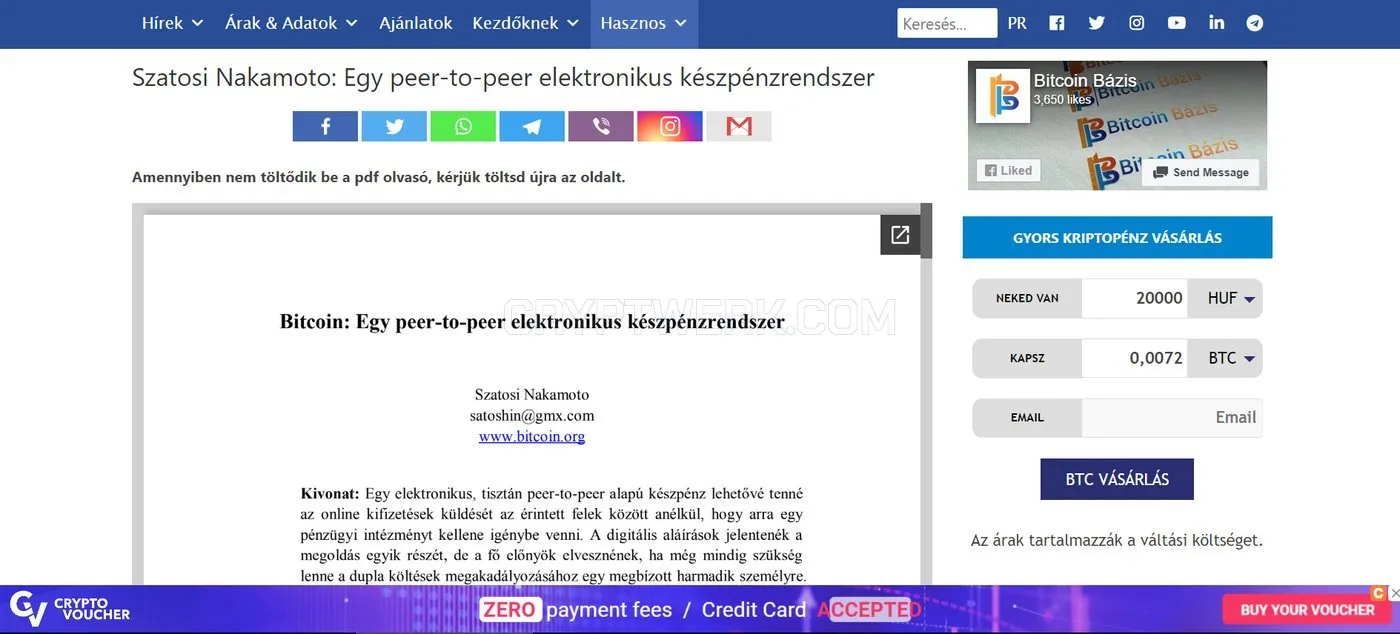Open the YouTube icon in the header

click(1177, 23)
